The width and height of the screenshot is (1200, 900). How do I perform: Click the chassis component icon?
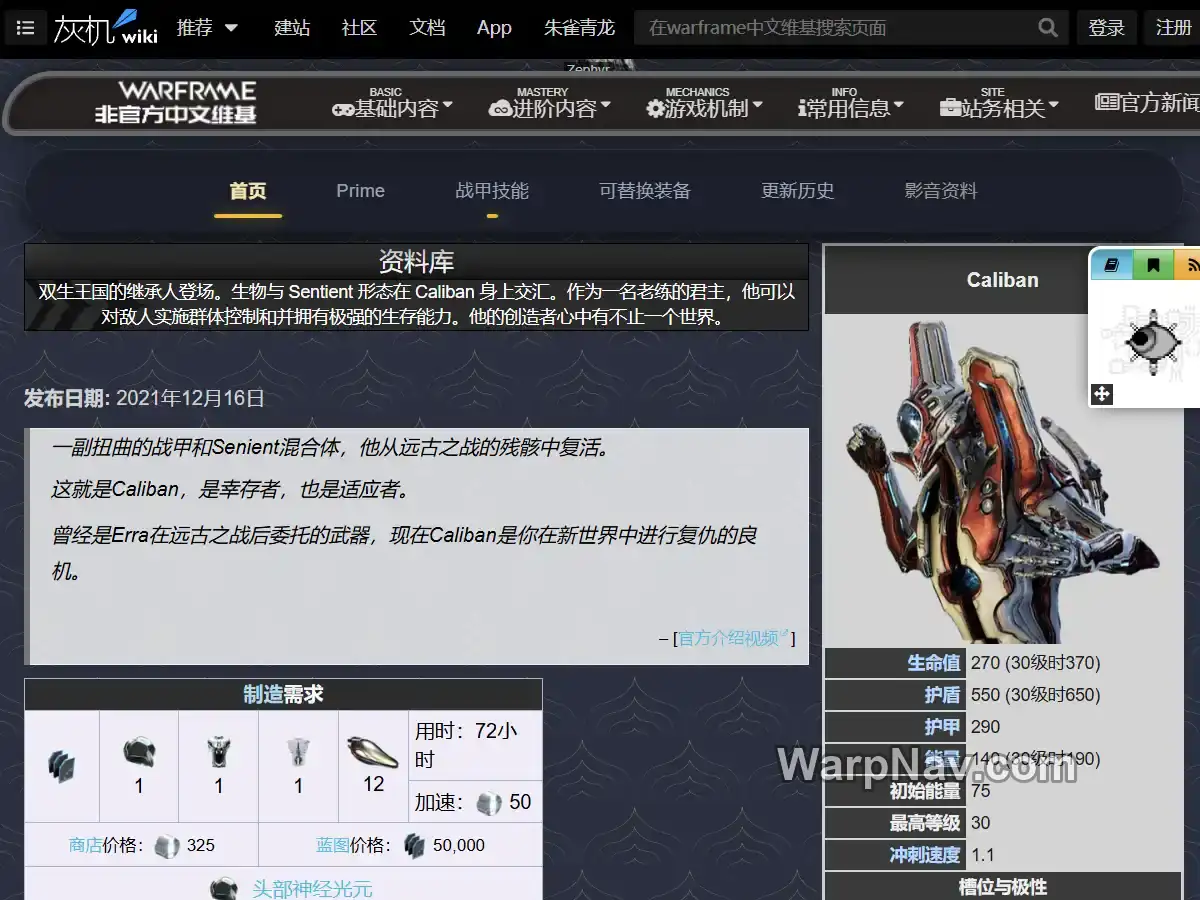pos(219,751)
